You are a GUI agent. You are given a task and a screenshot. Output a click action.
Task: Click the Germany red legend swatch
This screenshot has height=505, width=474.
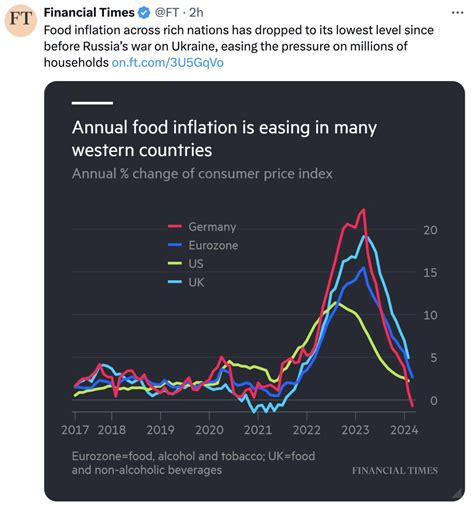click(x=175, y=226)
